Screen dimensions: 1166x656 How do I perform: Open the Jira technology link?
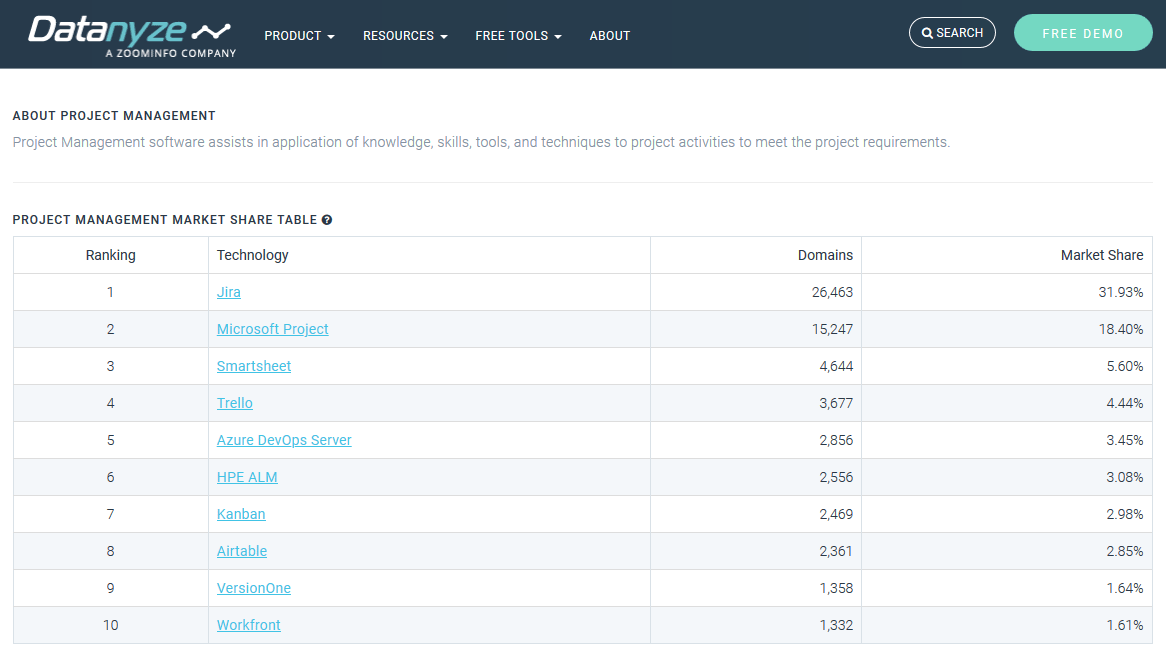(x=228, y=292)
